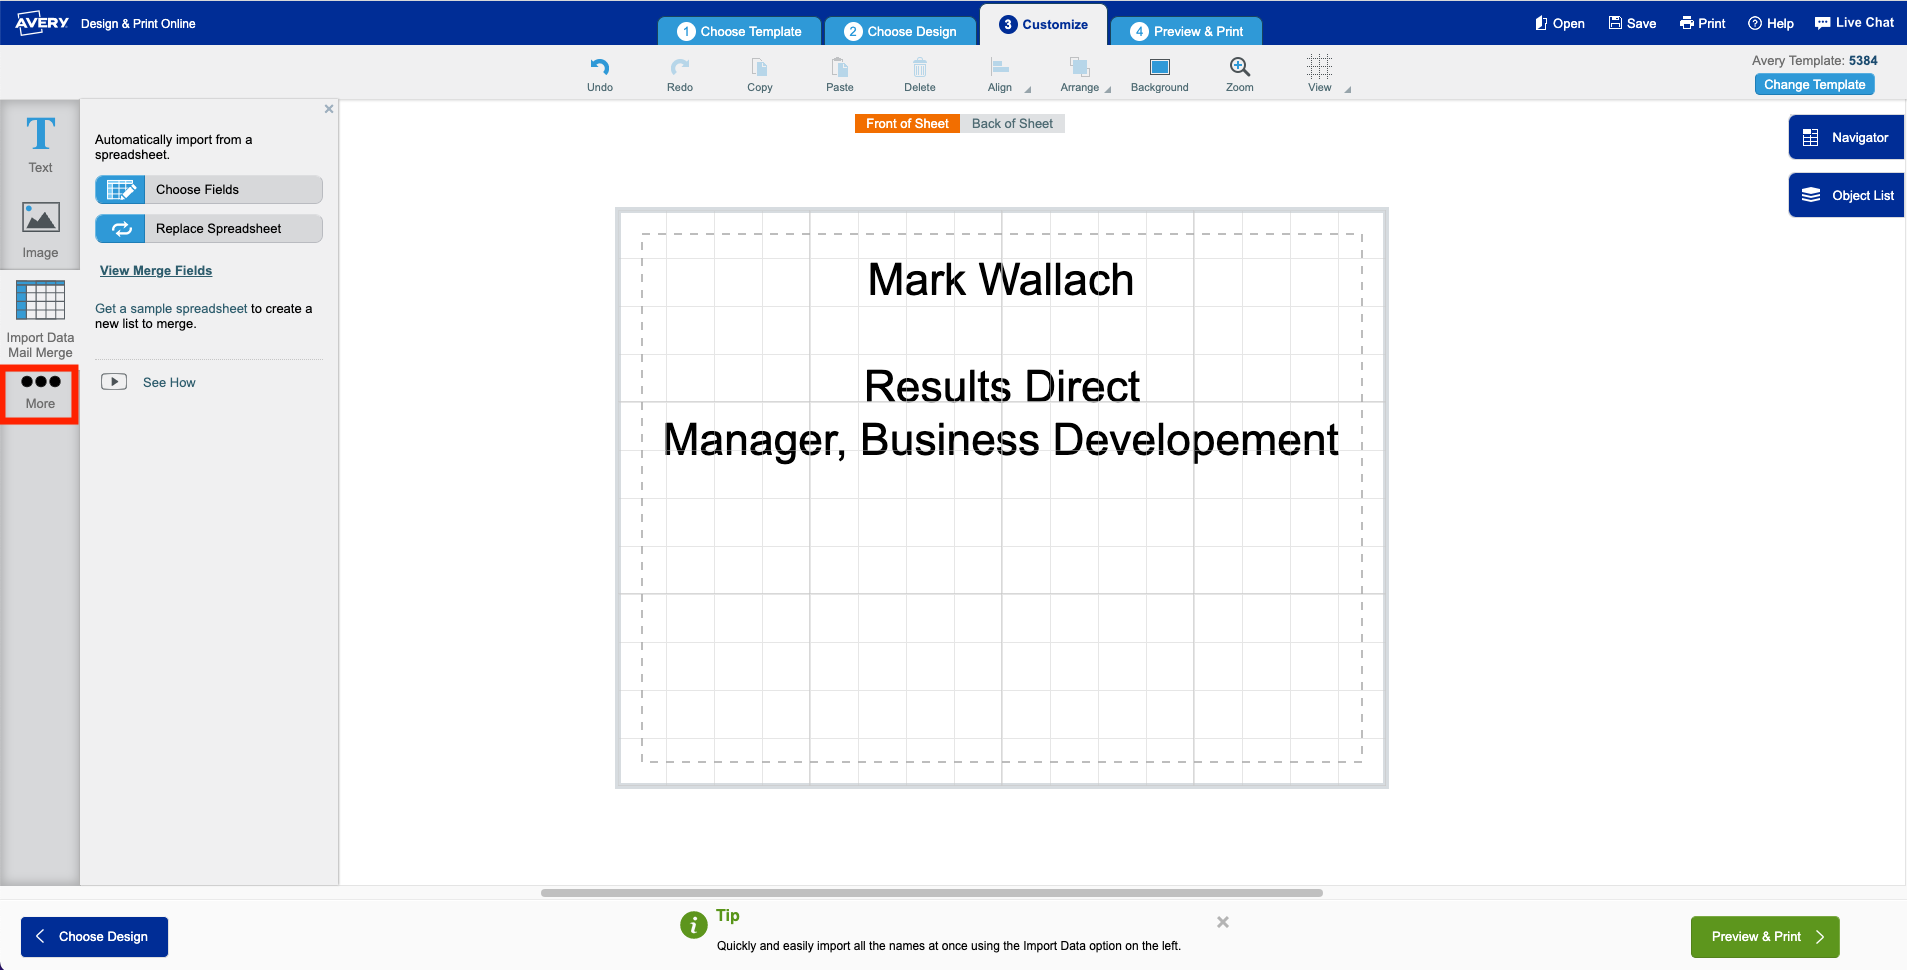Select the Customize step tab

[1043, 25]
